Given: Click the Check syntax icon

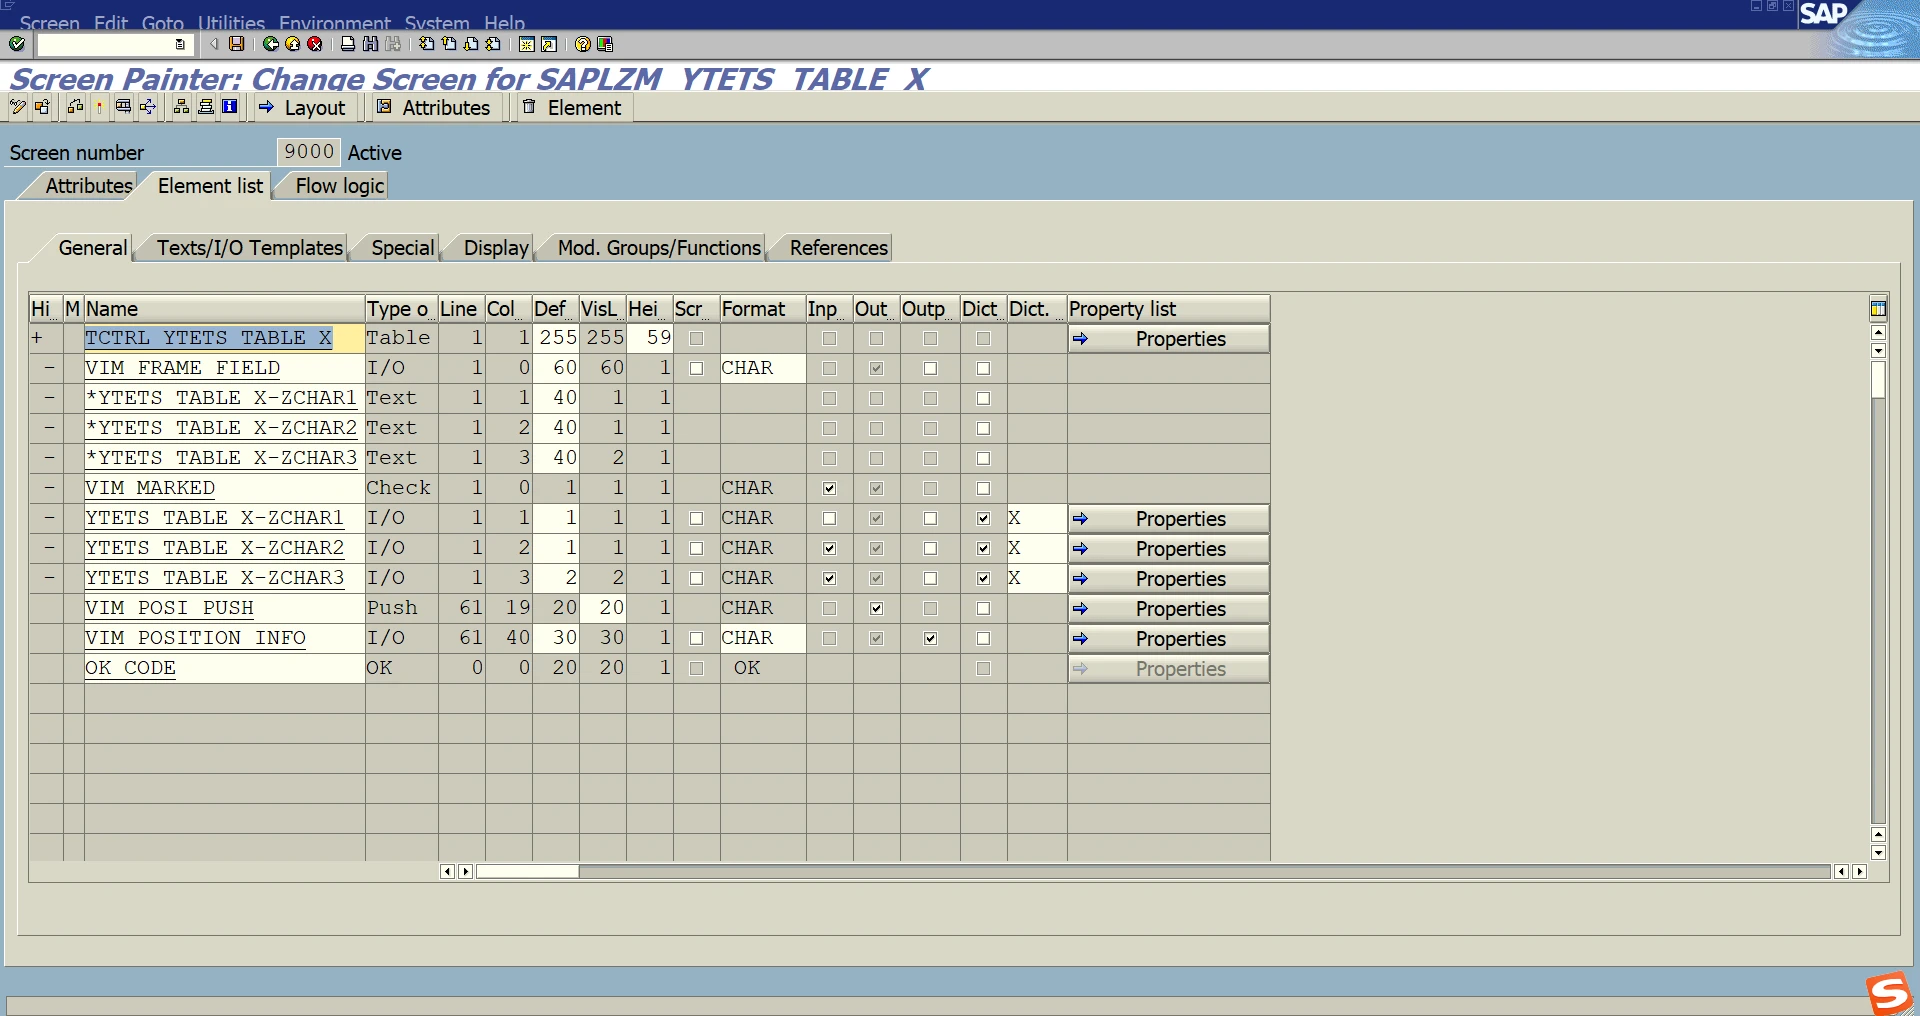Looking at the screenshot, I should tap(76, 107).
